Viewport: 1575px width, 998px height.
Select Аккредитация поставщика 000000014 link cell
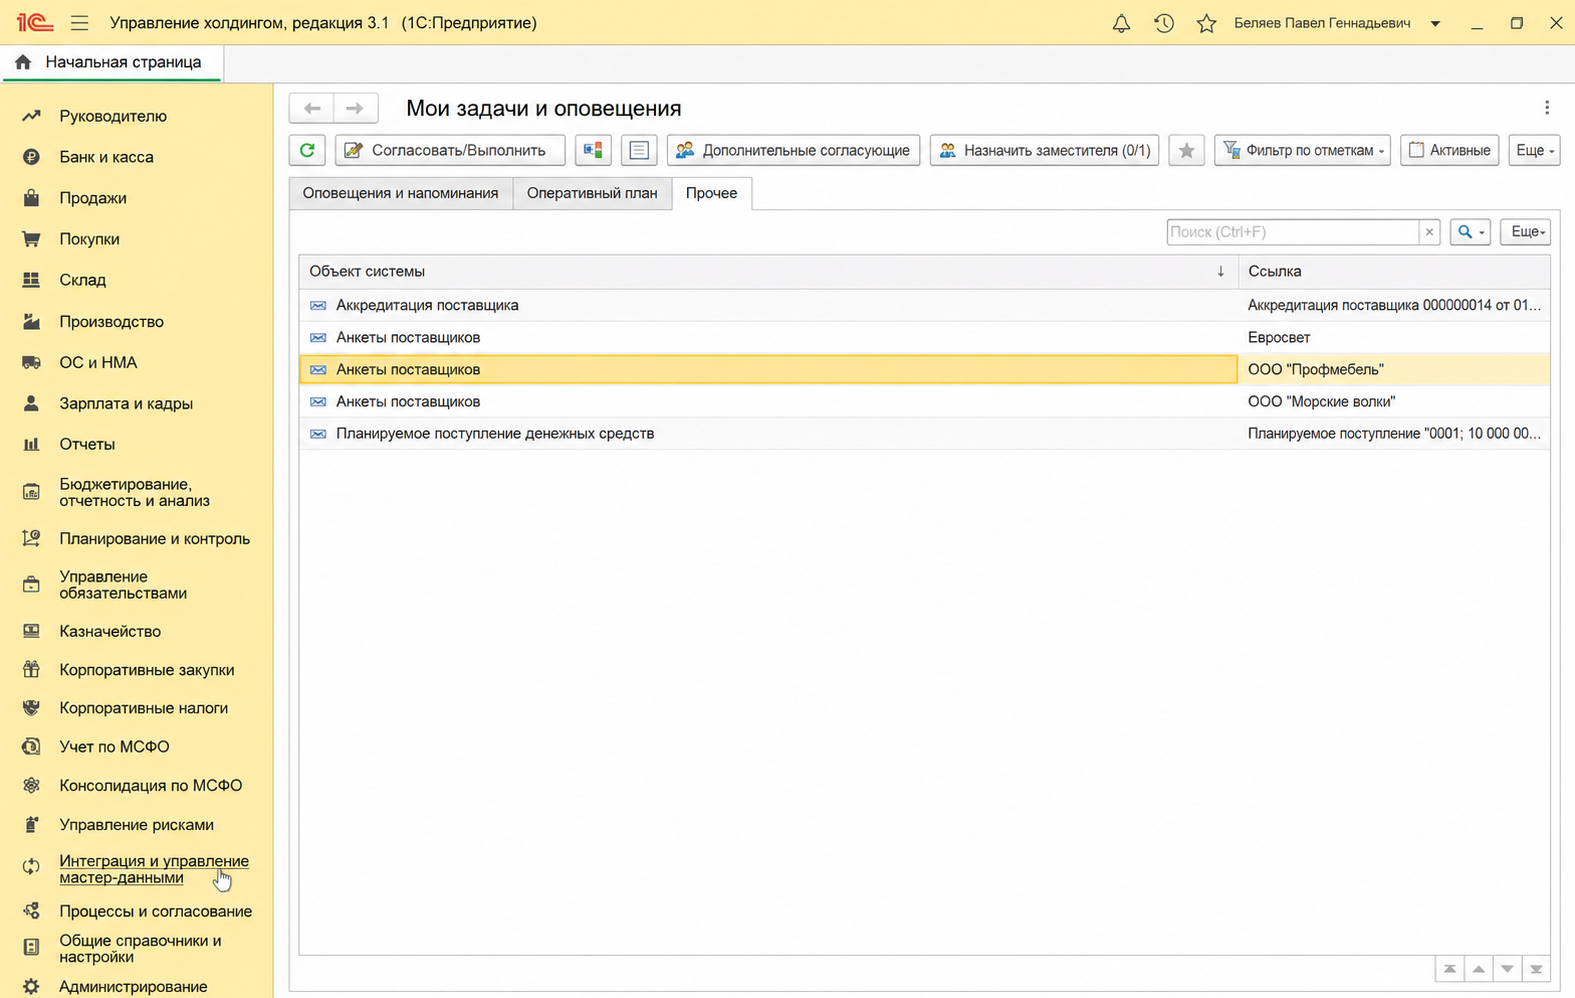(x=1394, y=305)
